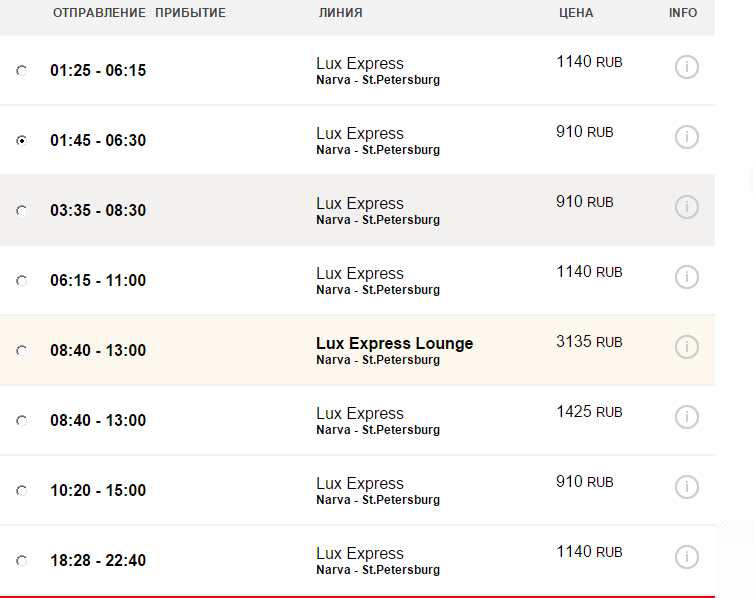Image resolution: width=753 pixels, height=598 pixels.
Task: Open info for the Lux Express Lounge trip
Action: click(x=687, y=347)
